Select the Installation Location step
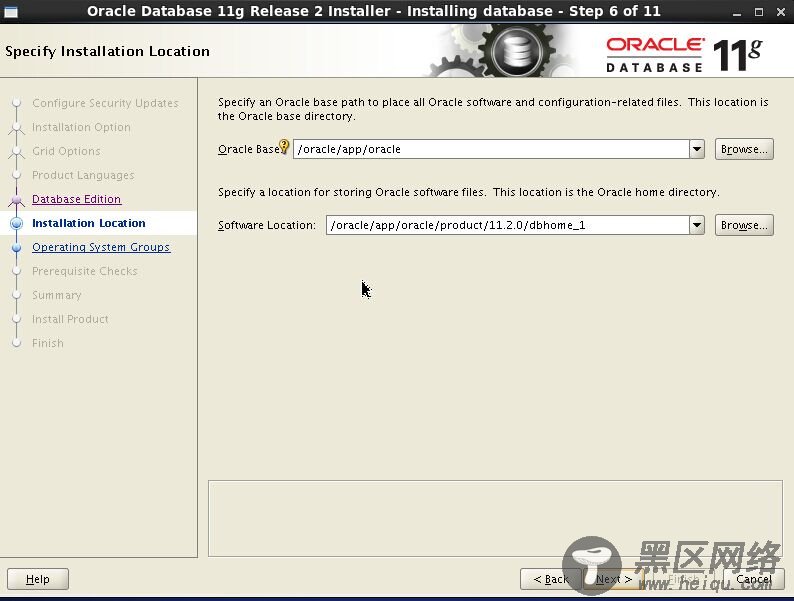 [89, 223]
